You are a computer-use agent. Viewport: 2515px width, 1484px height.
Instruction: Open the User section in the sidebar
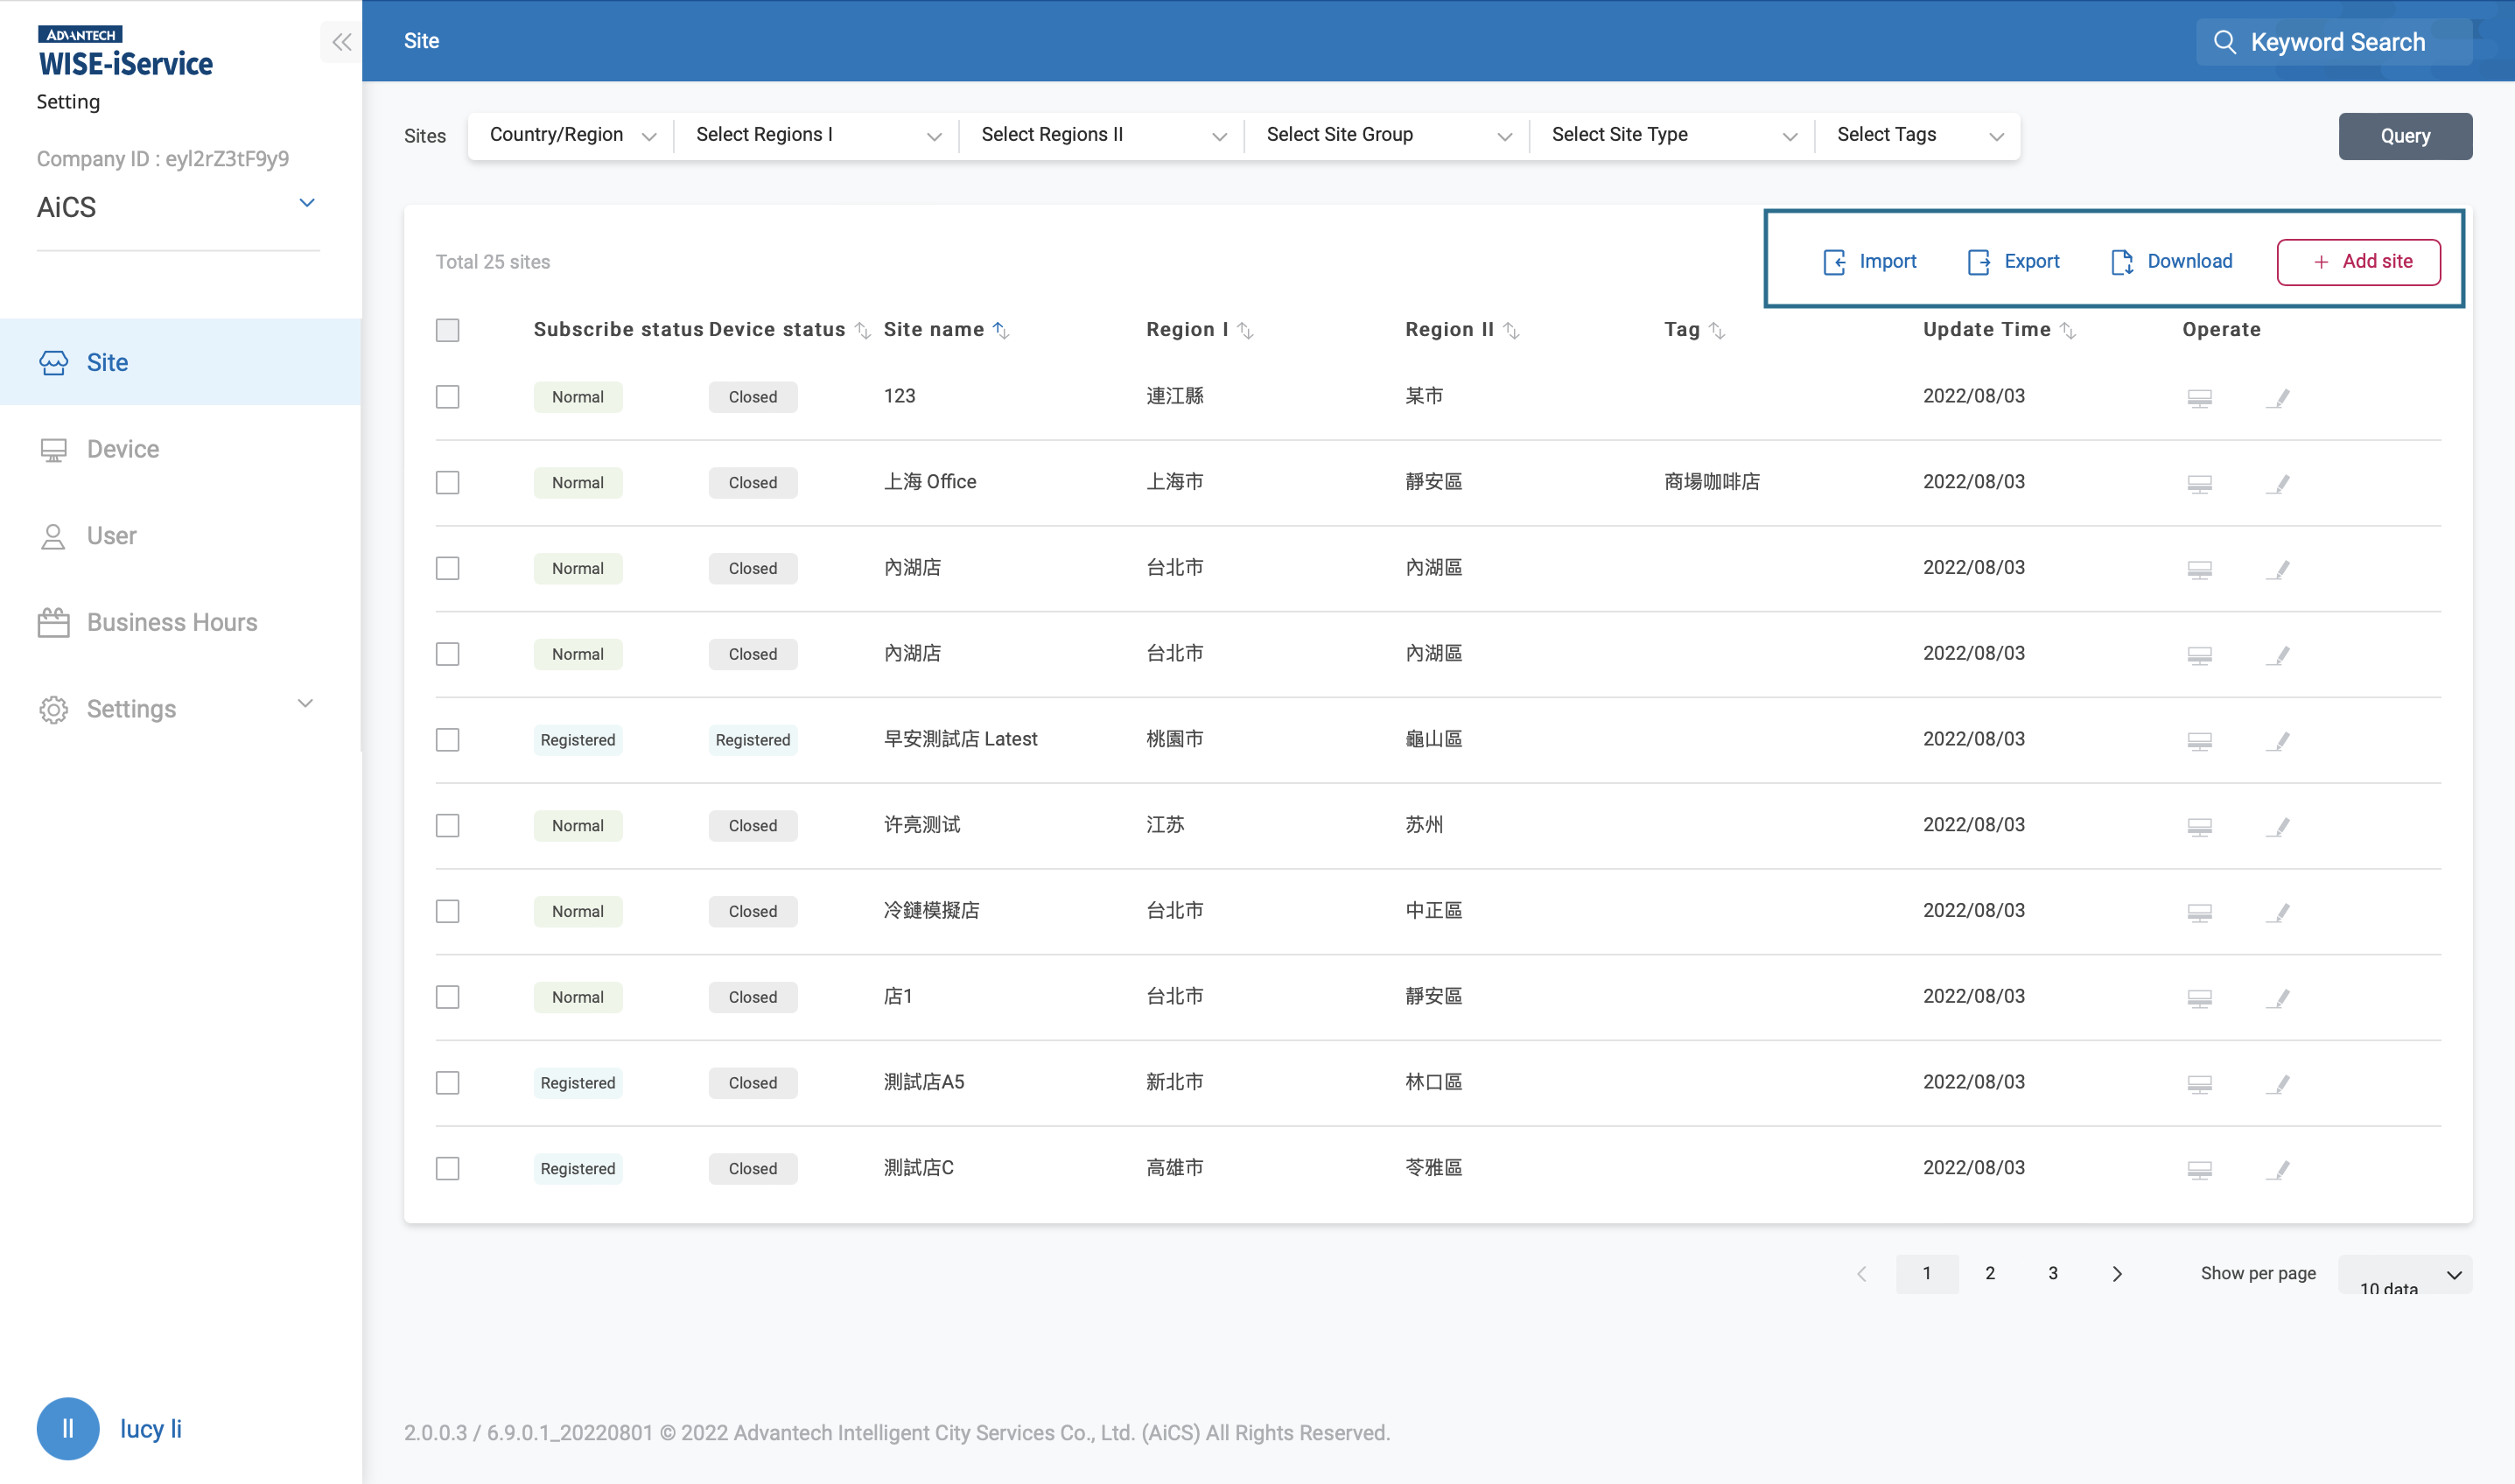[111, 535]
